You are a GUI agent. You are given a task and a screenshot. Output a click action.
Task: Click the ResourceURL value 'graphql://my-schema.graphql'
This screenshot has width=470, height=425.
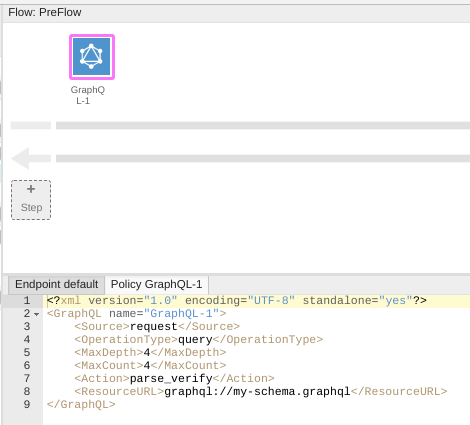[257, 392]
